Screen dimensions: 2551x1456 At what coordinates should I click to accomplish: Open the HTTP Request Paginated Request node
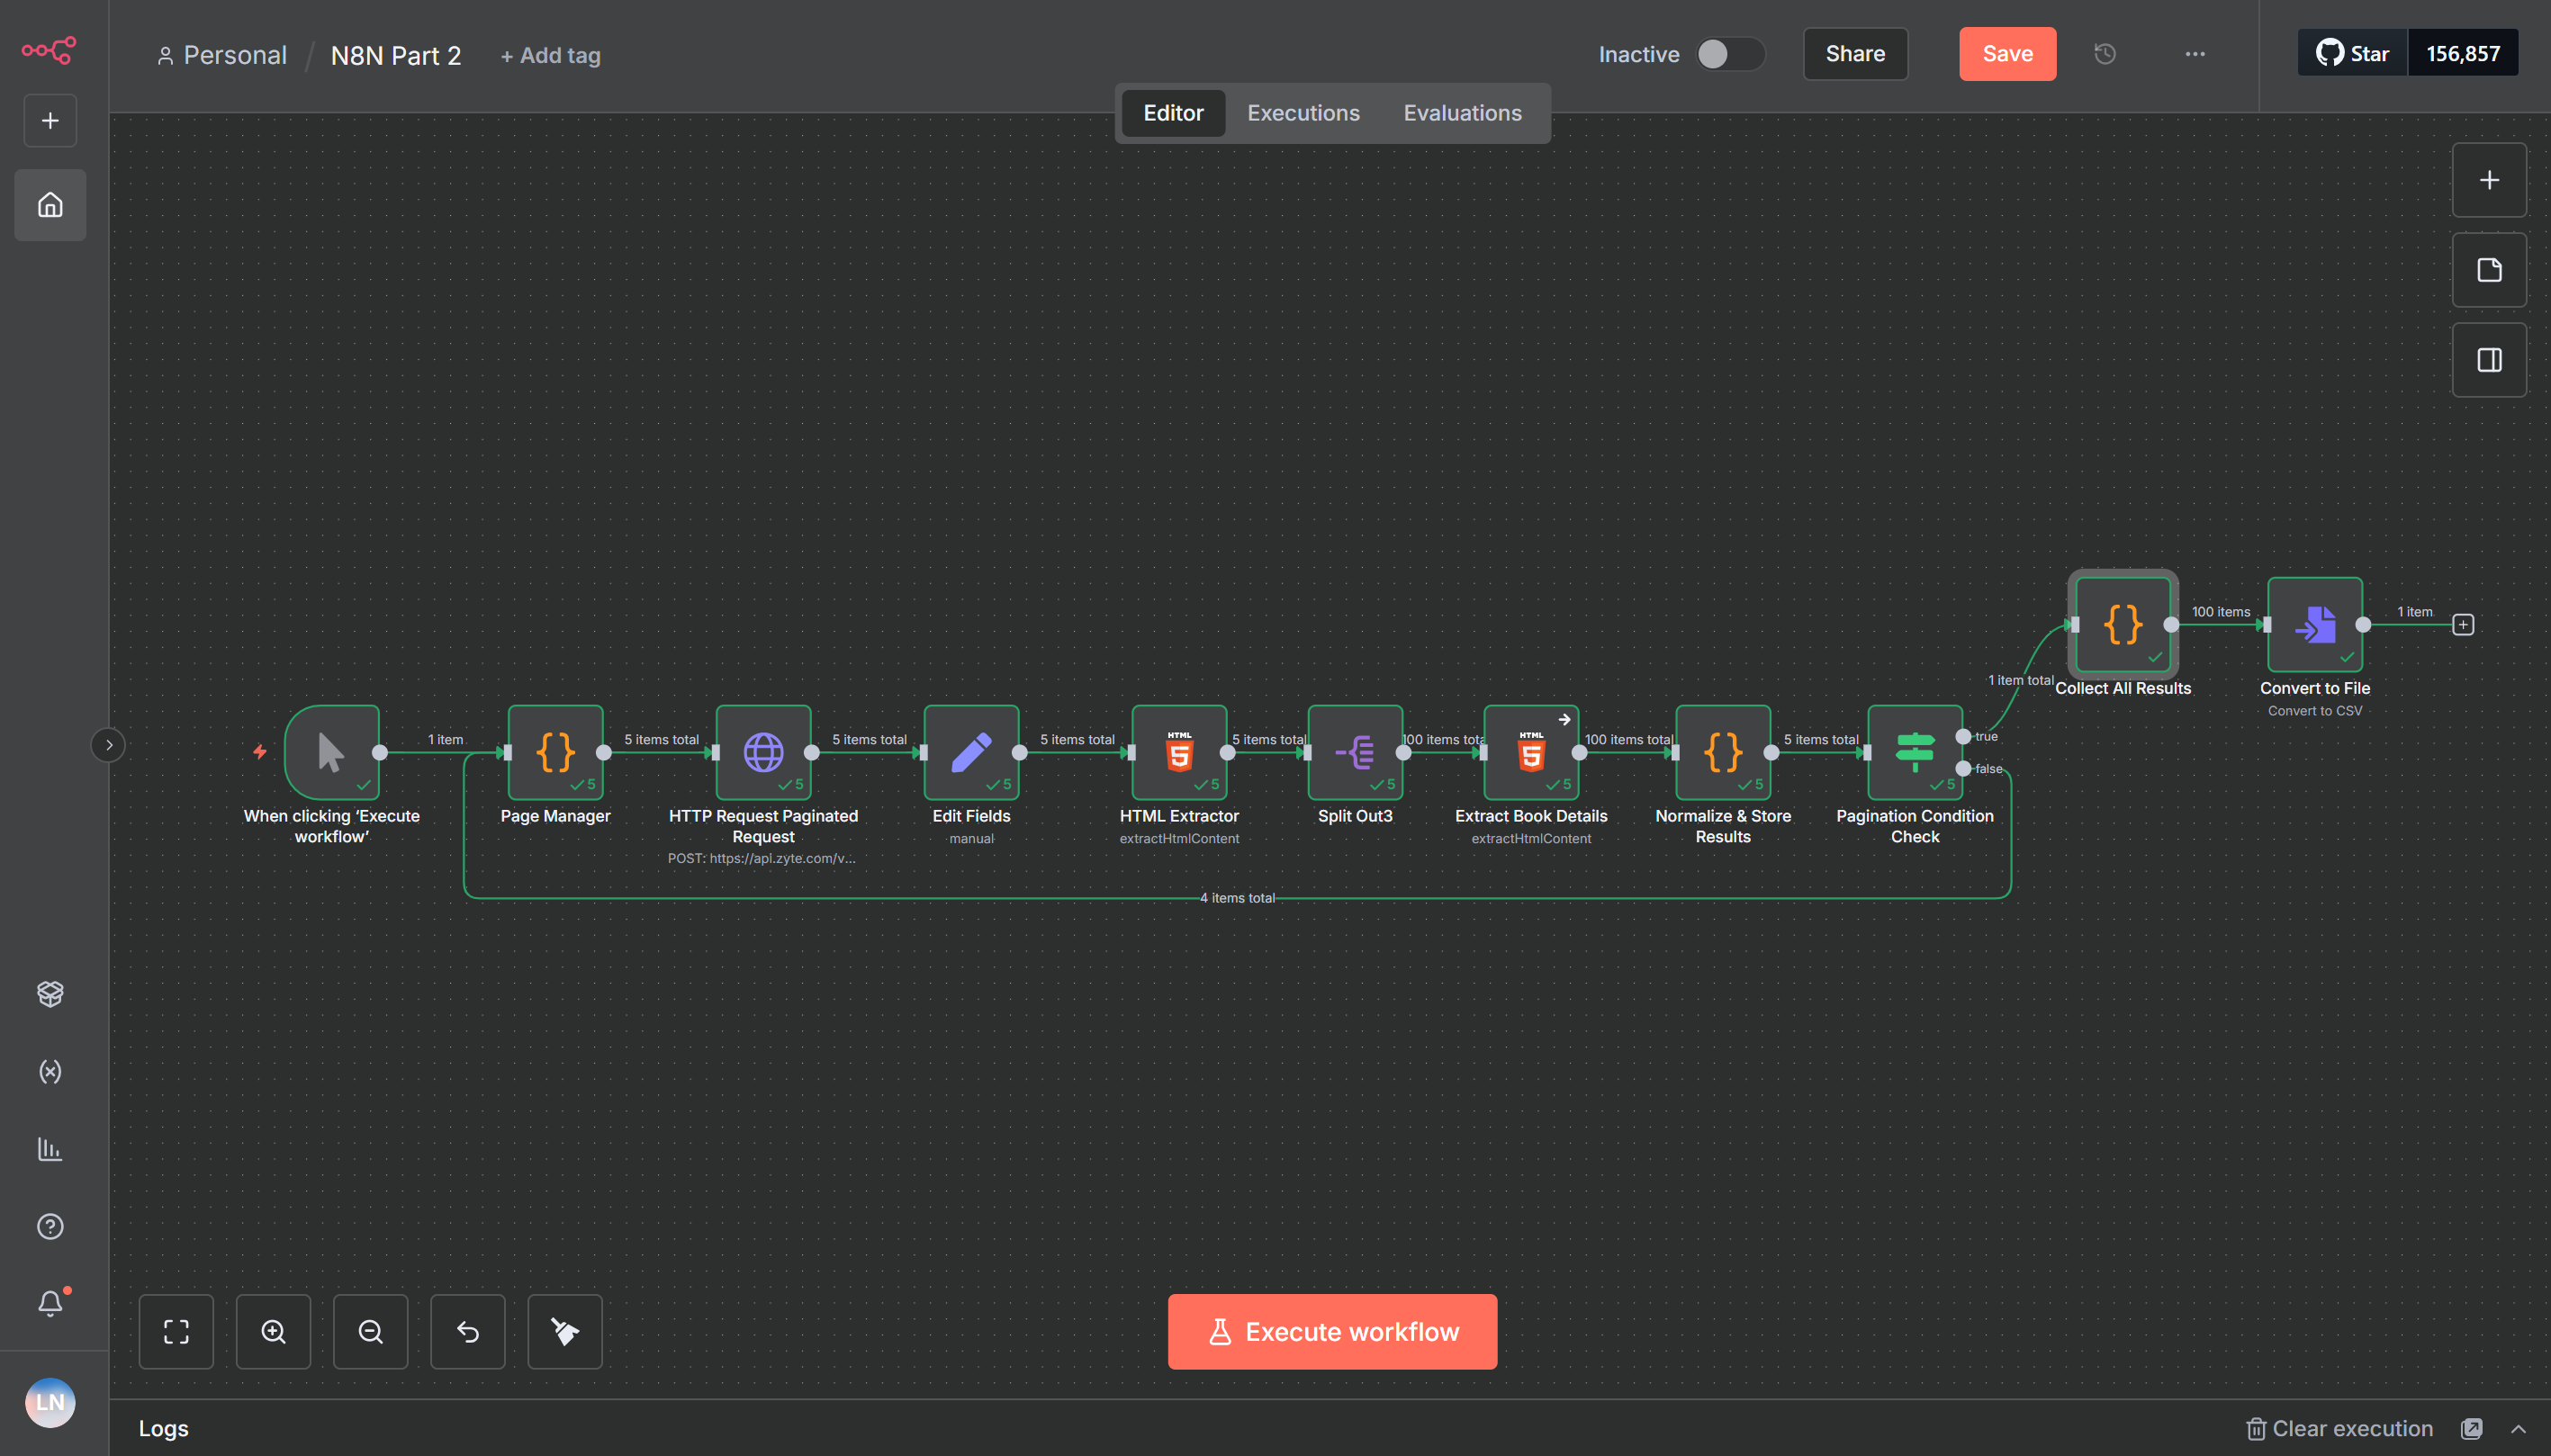pyautogui.click(x=763, y=752)
